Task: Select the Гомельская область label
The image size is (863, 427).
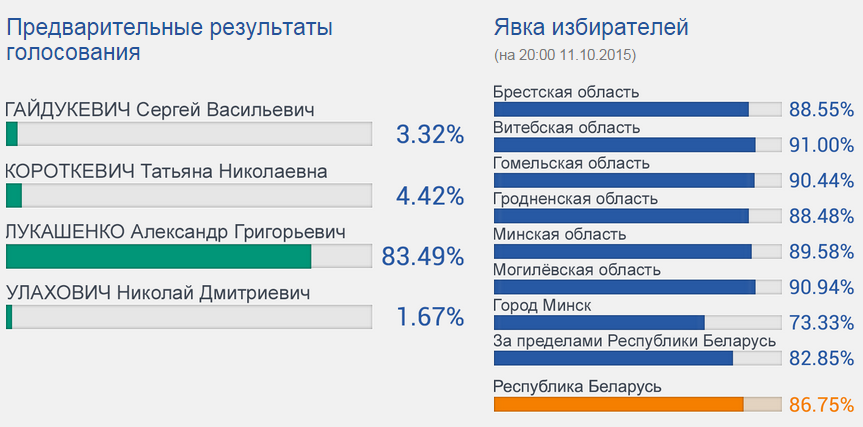Action: (x=571, y=163)
